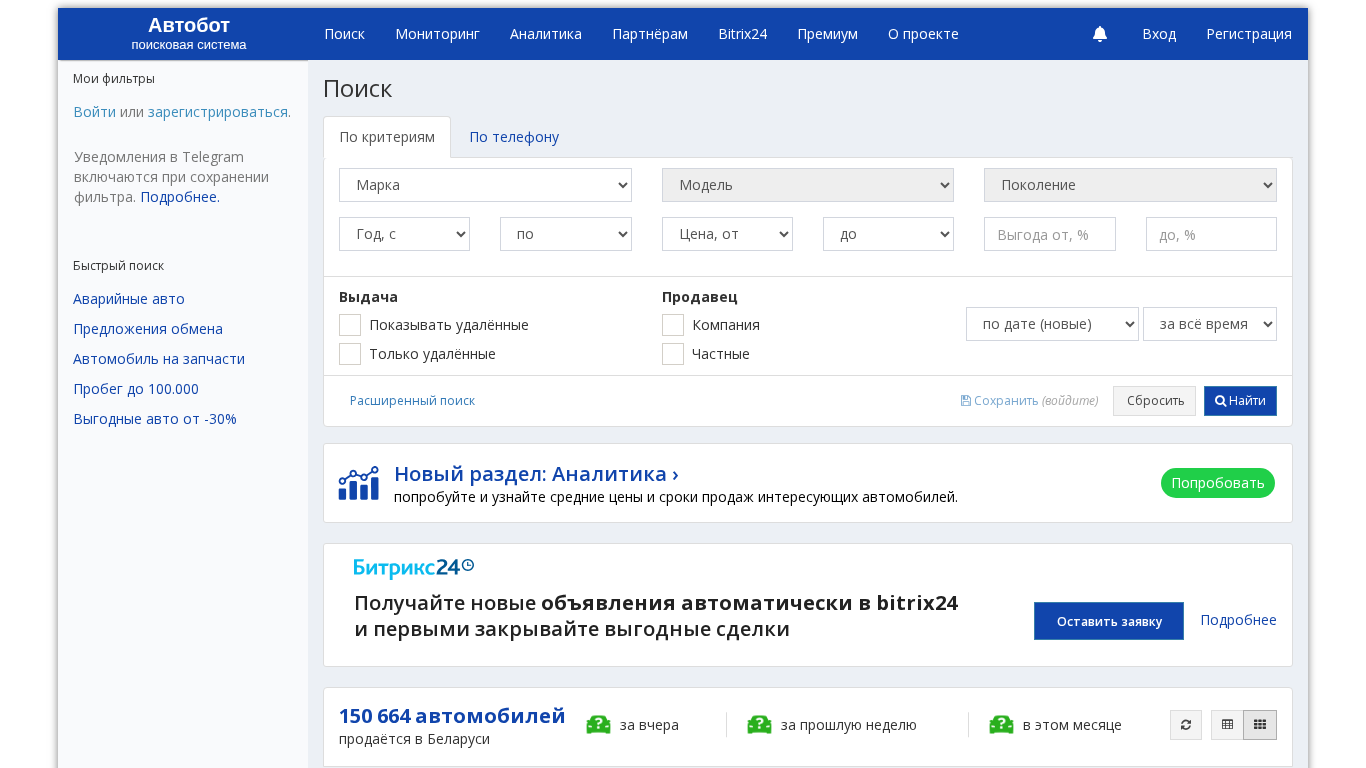Click the green 'Попробовать' button

(x=1217, y=483)
